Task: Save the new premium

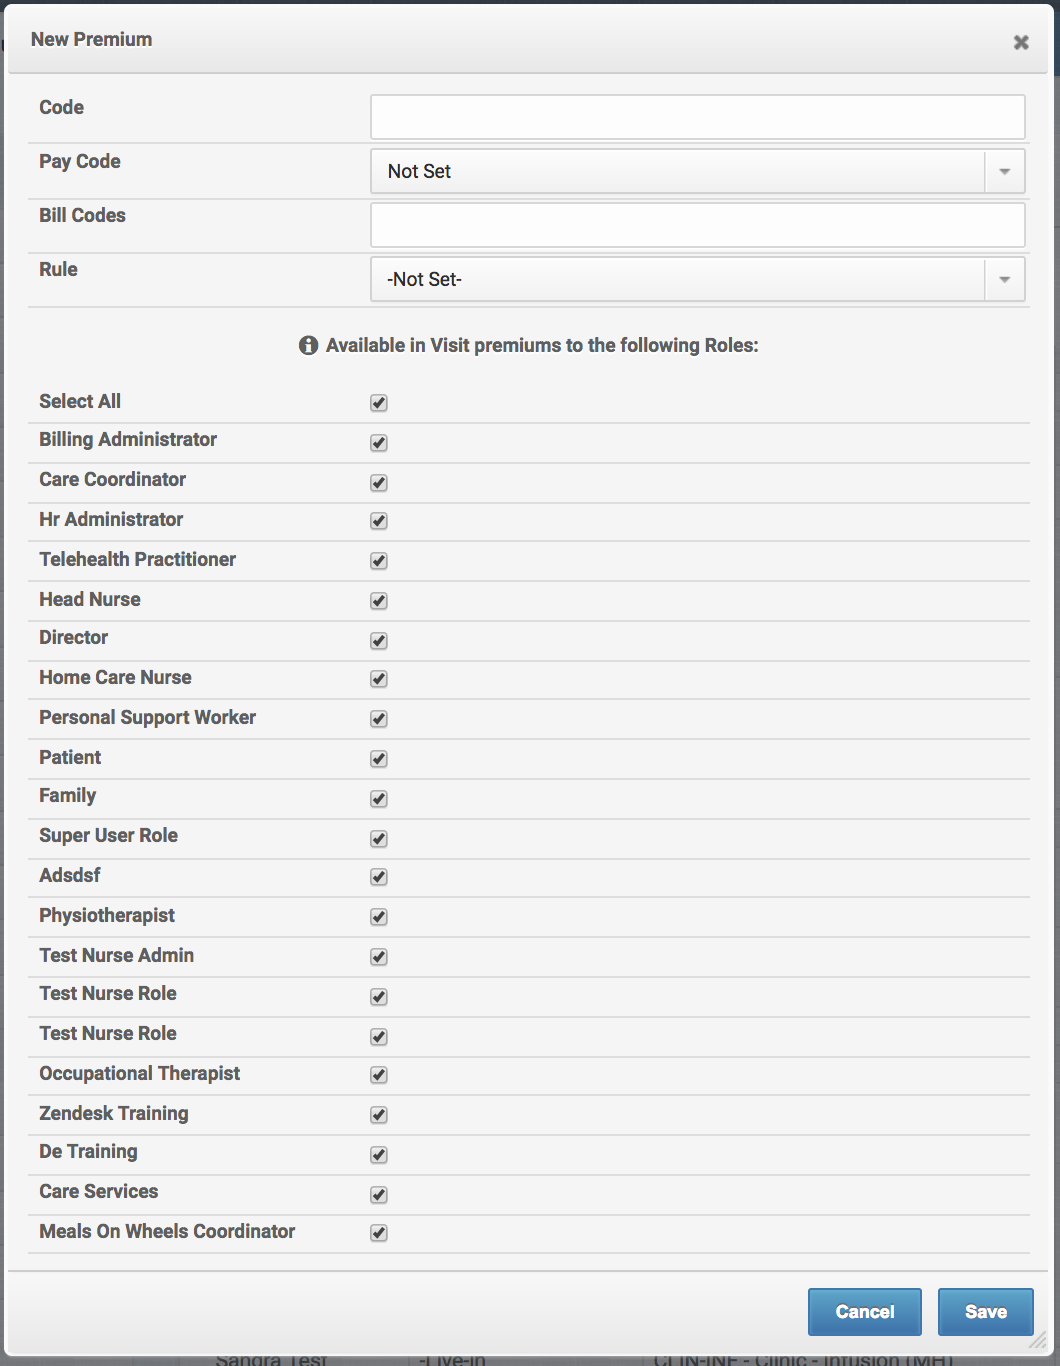Action: pyautogui.click(x=985, y=1312)
